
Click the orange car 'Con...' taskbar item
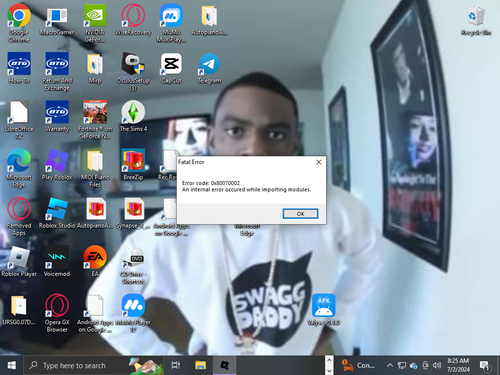click(358, 365)
